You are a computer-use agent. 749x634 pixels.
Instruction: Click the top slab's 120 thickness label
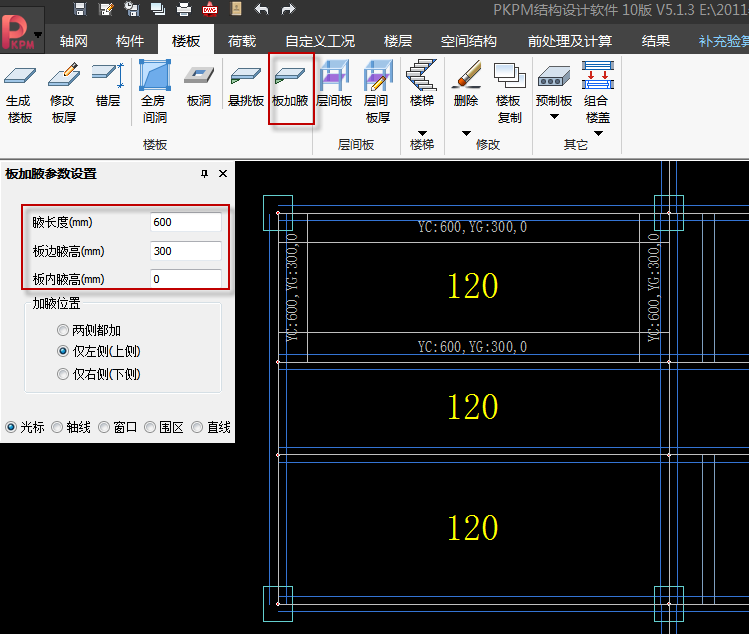point(472,286)
